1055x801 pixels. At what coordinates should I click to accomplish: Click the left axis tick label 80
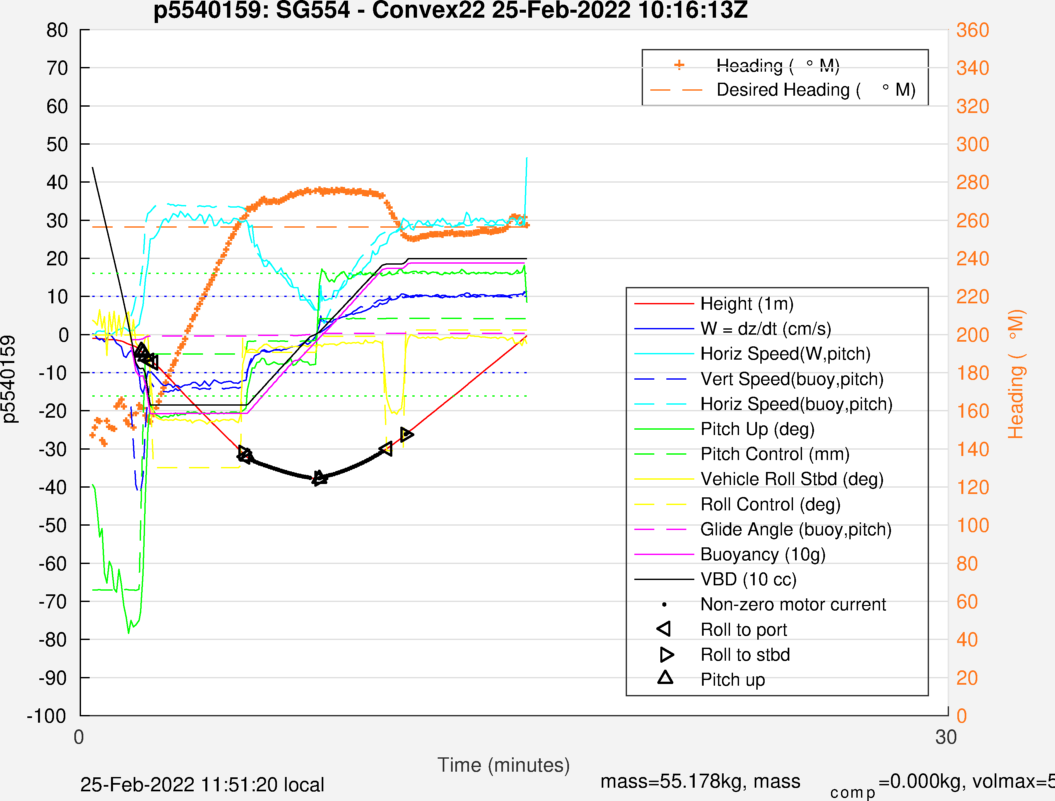[57, 30]
